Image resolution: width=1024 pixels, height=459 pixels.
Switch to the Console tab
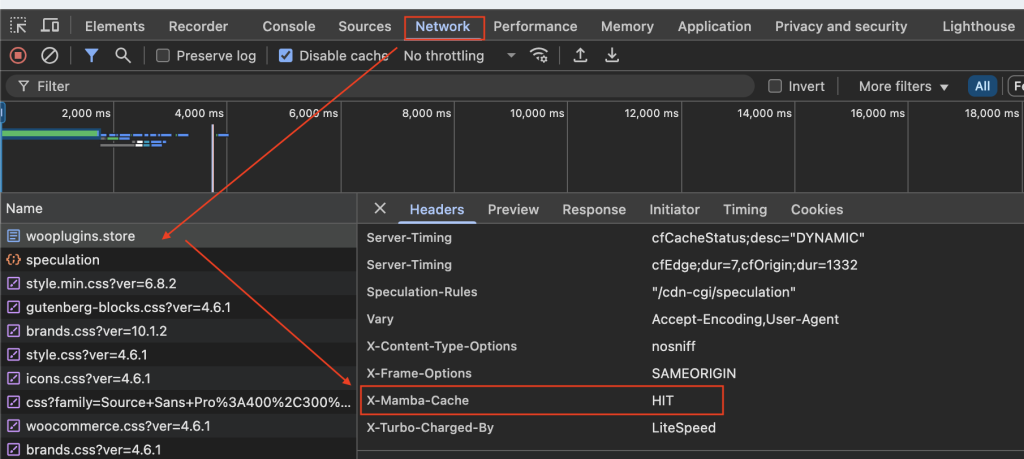pyautogui.click(x=287, y=26)
